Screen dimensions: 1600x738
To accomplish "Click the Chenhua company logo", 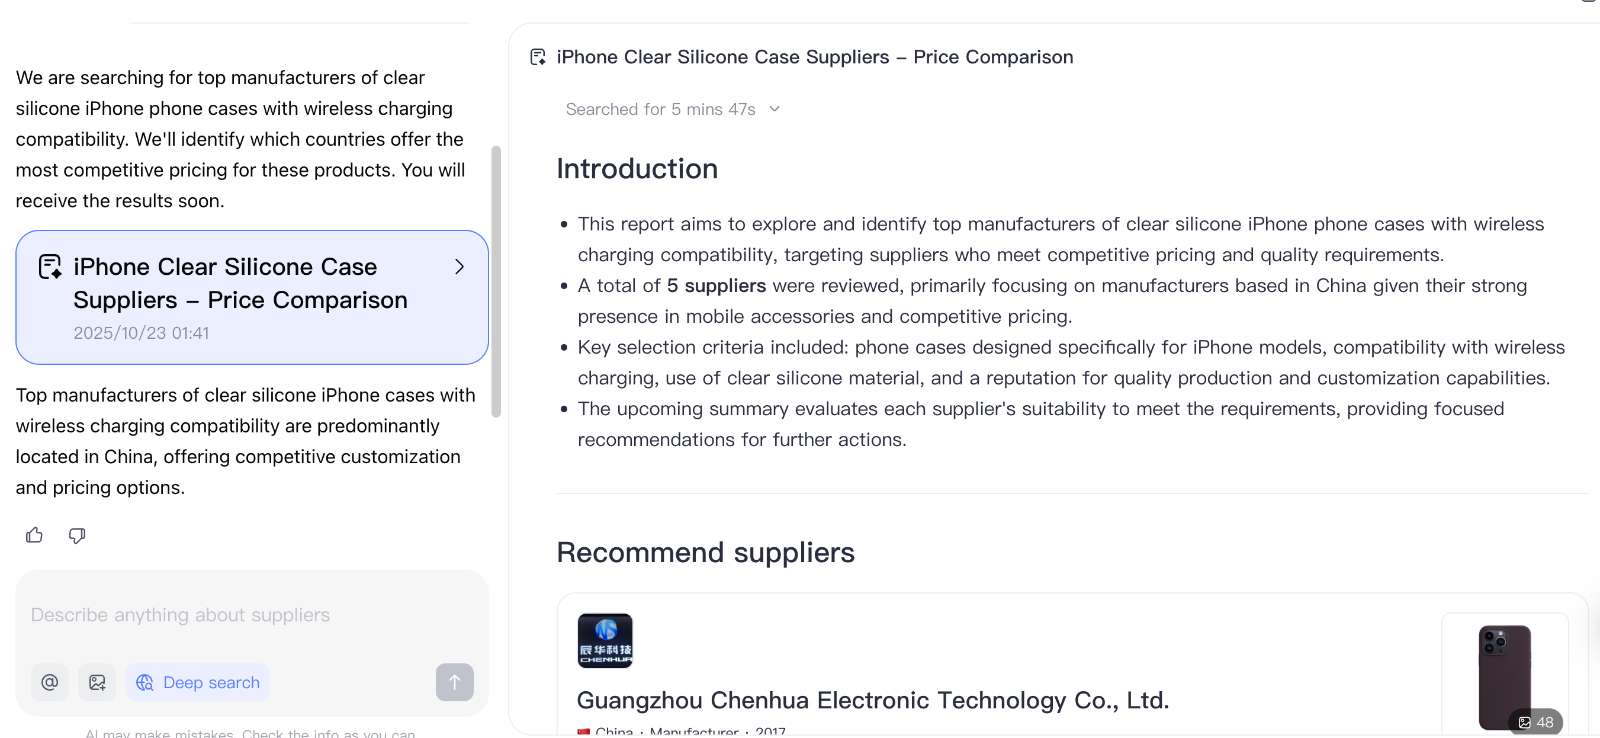I will 605,641.
